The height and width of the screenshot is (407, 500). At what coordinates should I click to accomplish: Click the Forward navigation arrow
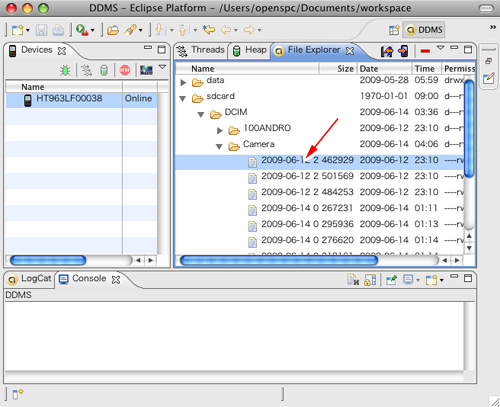coord(249,30)
